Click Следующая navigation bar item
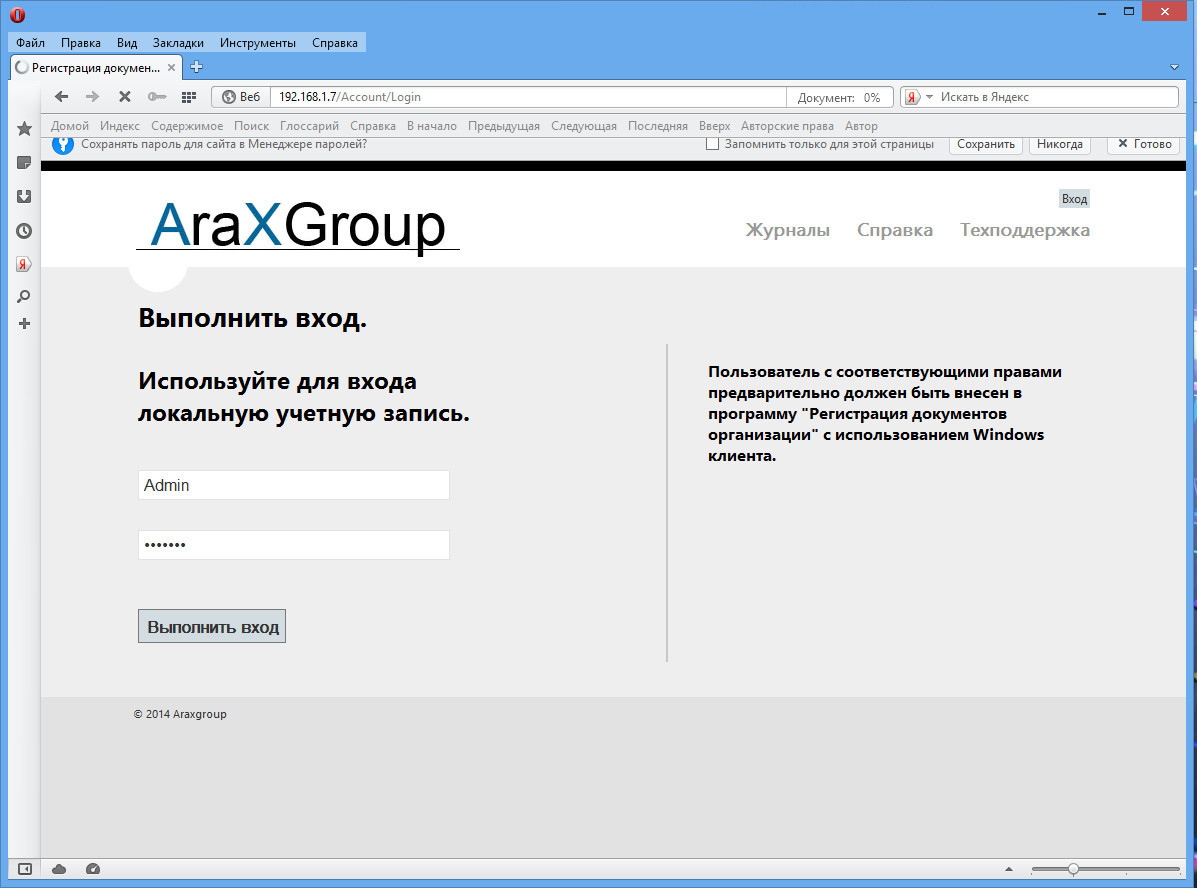Viewport: 1197px width, 888px height. coord(584,126)
